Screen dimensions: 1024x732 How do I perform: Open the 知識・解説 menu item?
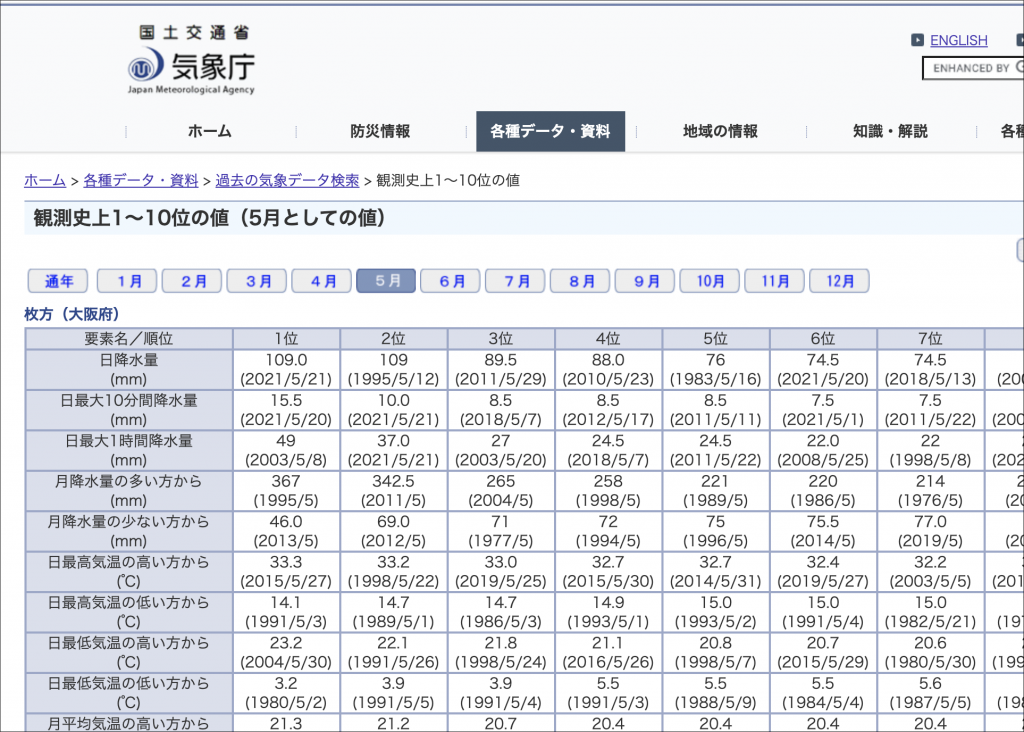click(890, 131)
